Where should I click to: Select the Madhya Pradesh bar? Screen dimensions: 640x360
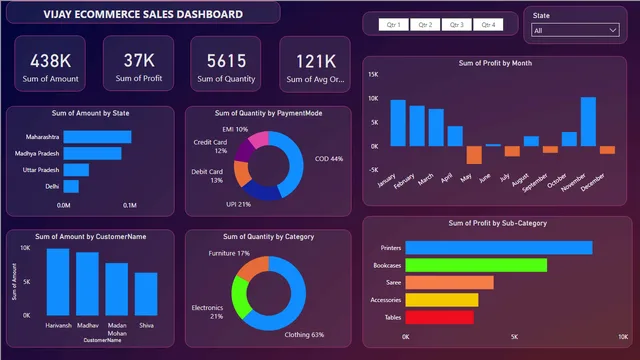[92, 153]
